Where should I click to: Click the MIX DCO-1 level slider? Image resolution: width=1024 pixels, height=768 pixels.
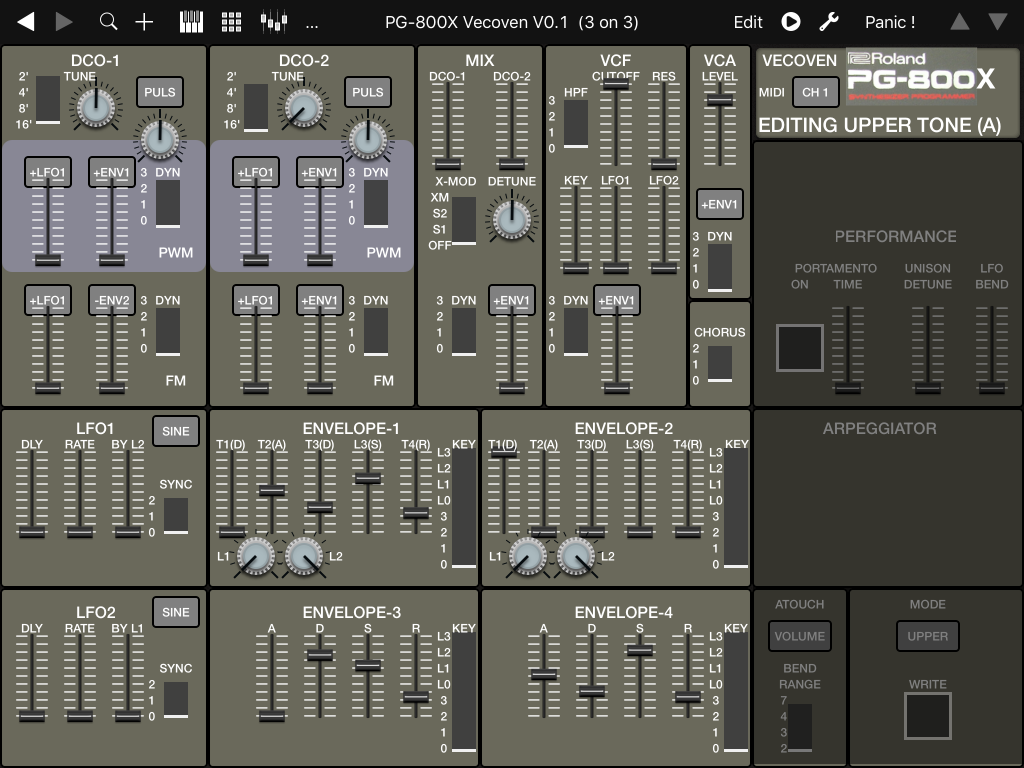point(447,124)
